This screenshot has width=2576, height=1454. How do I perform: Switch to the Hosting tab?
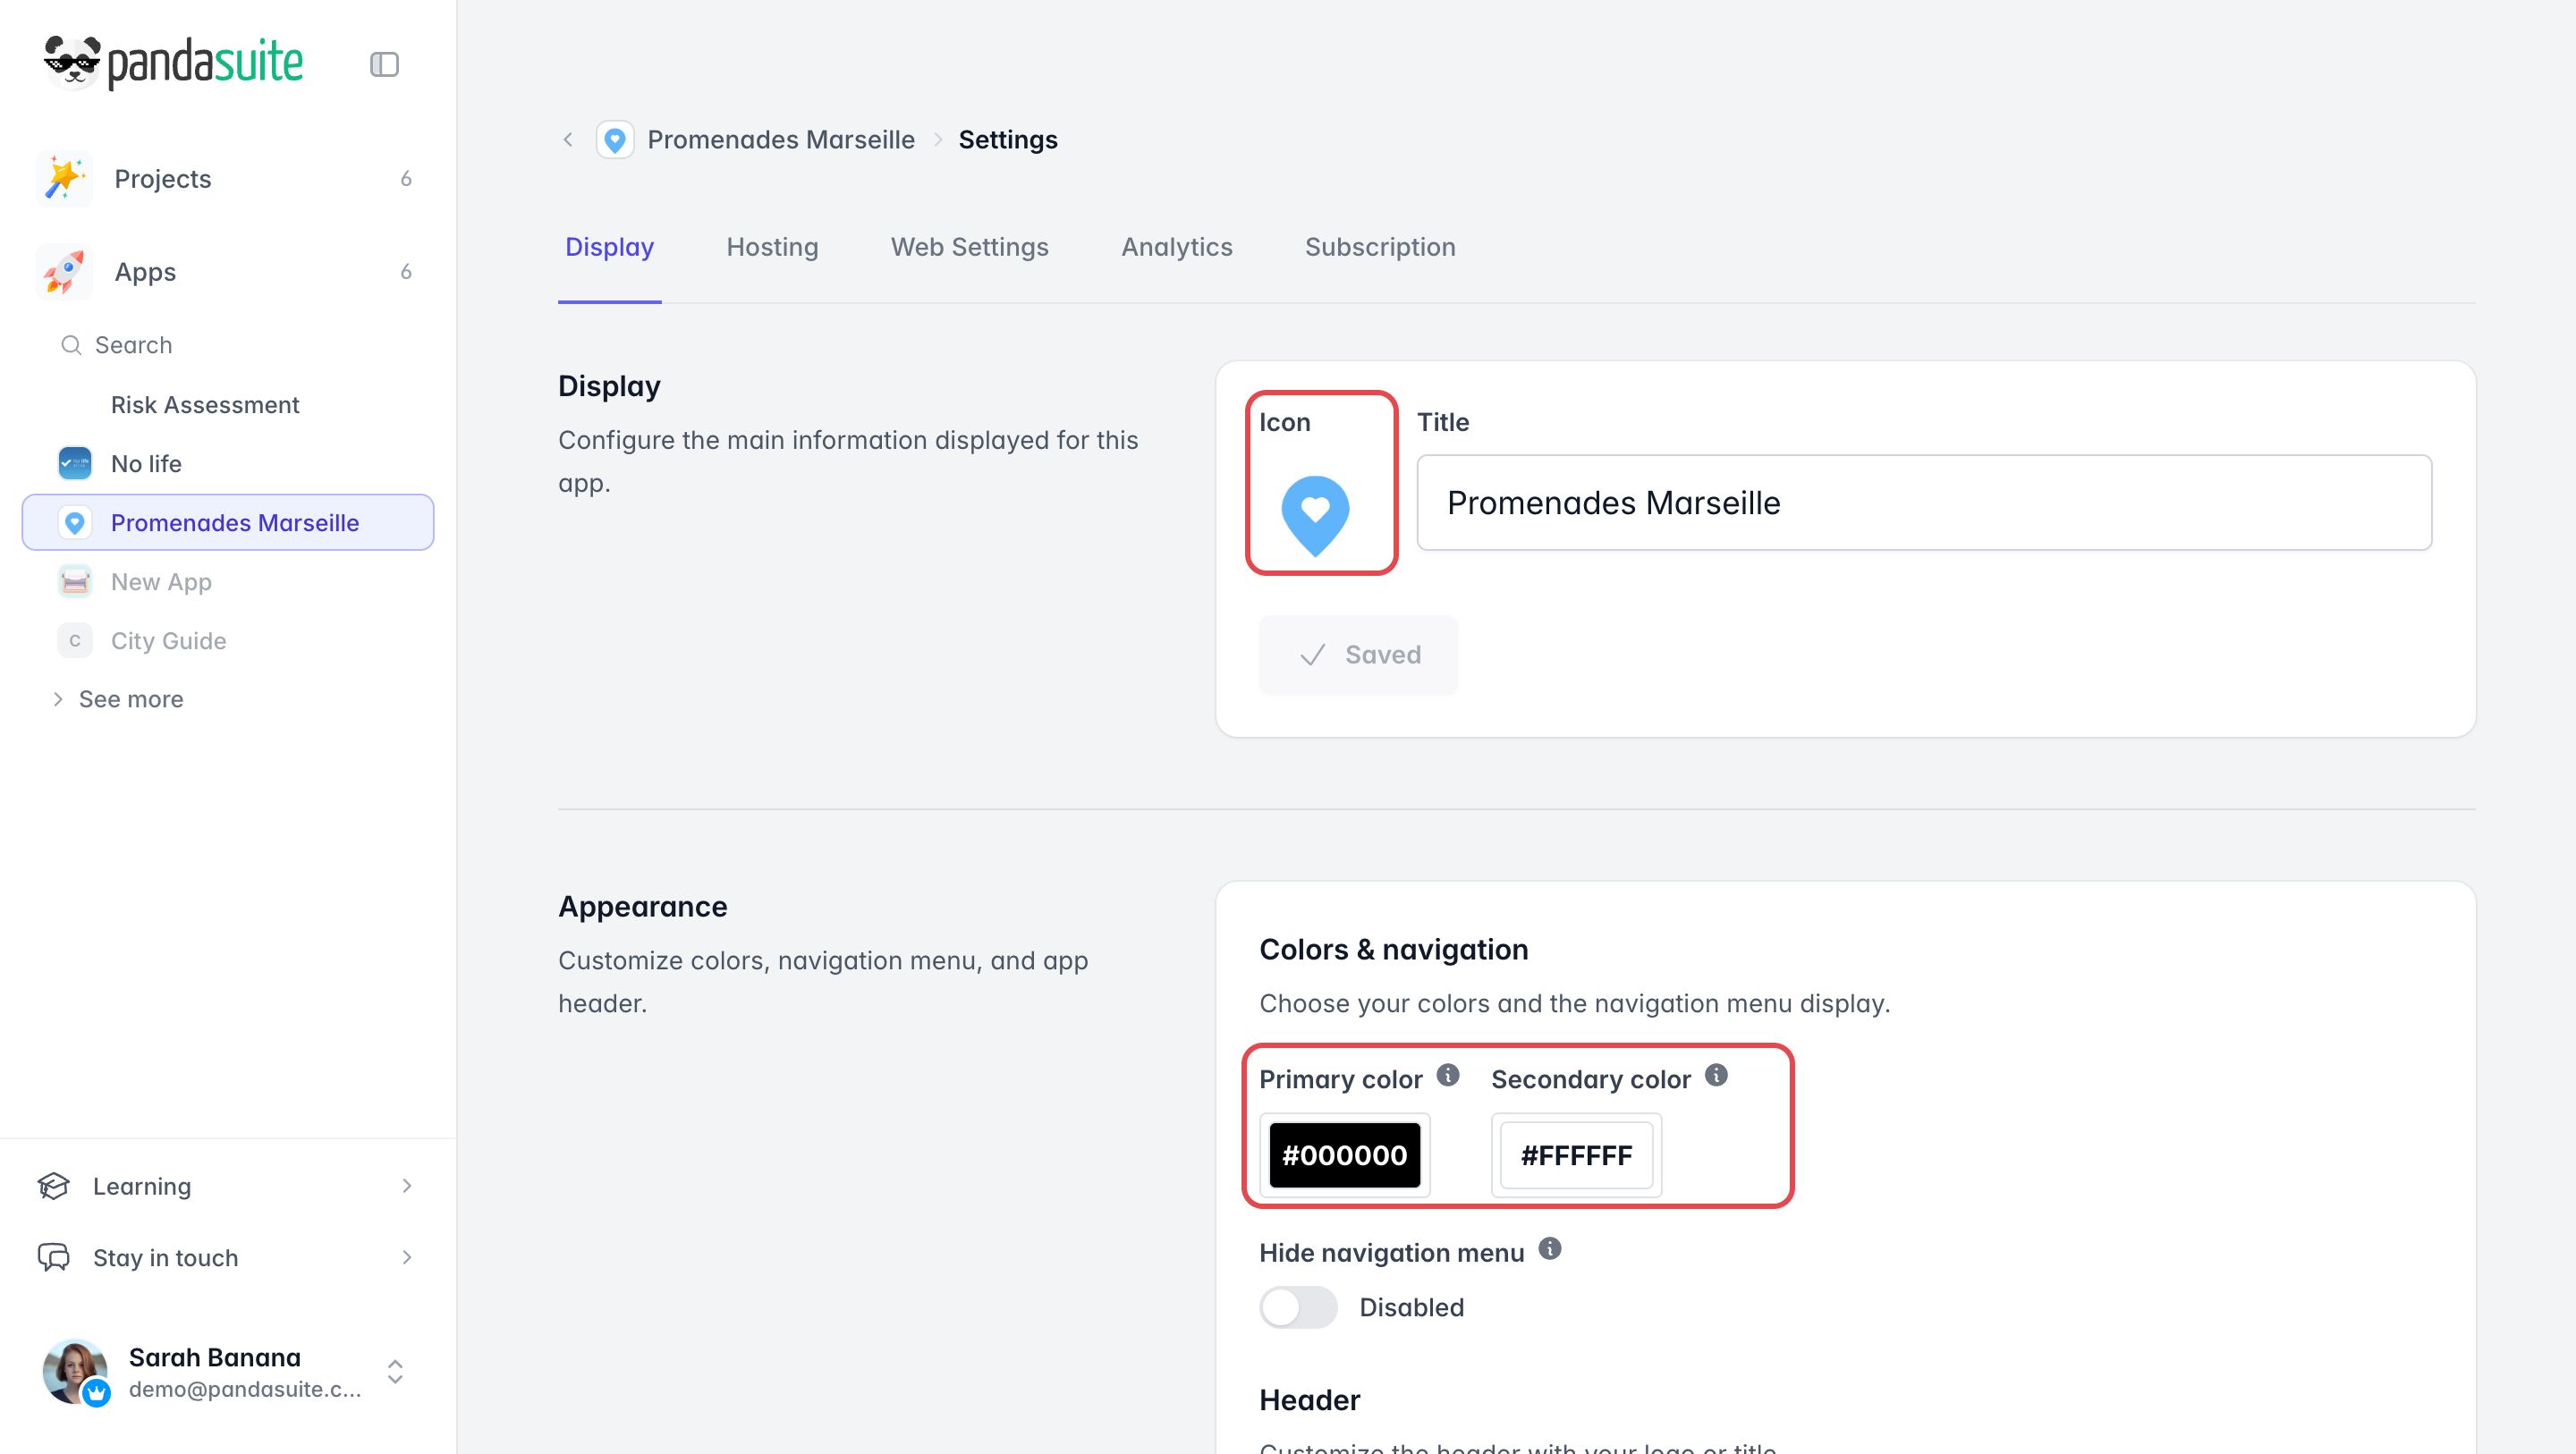[772, 247]
